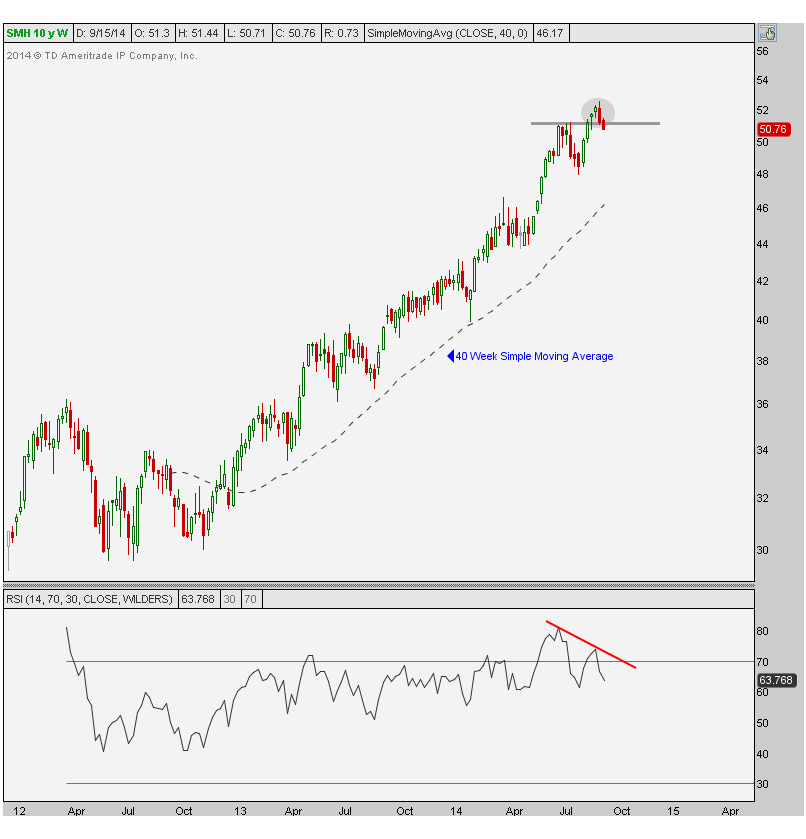This screenshot has height=839, width=806.
Task: Click the RSI axis label 80
Action: pyautogui.click(x=763, y=631)
